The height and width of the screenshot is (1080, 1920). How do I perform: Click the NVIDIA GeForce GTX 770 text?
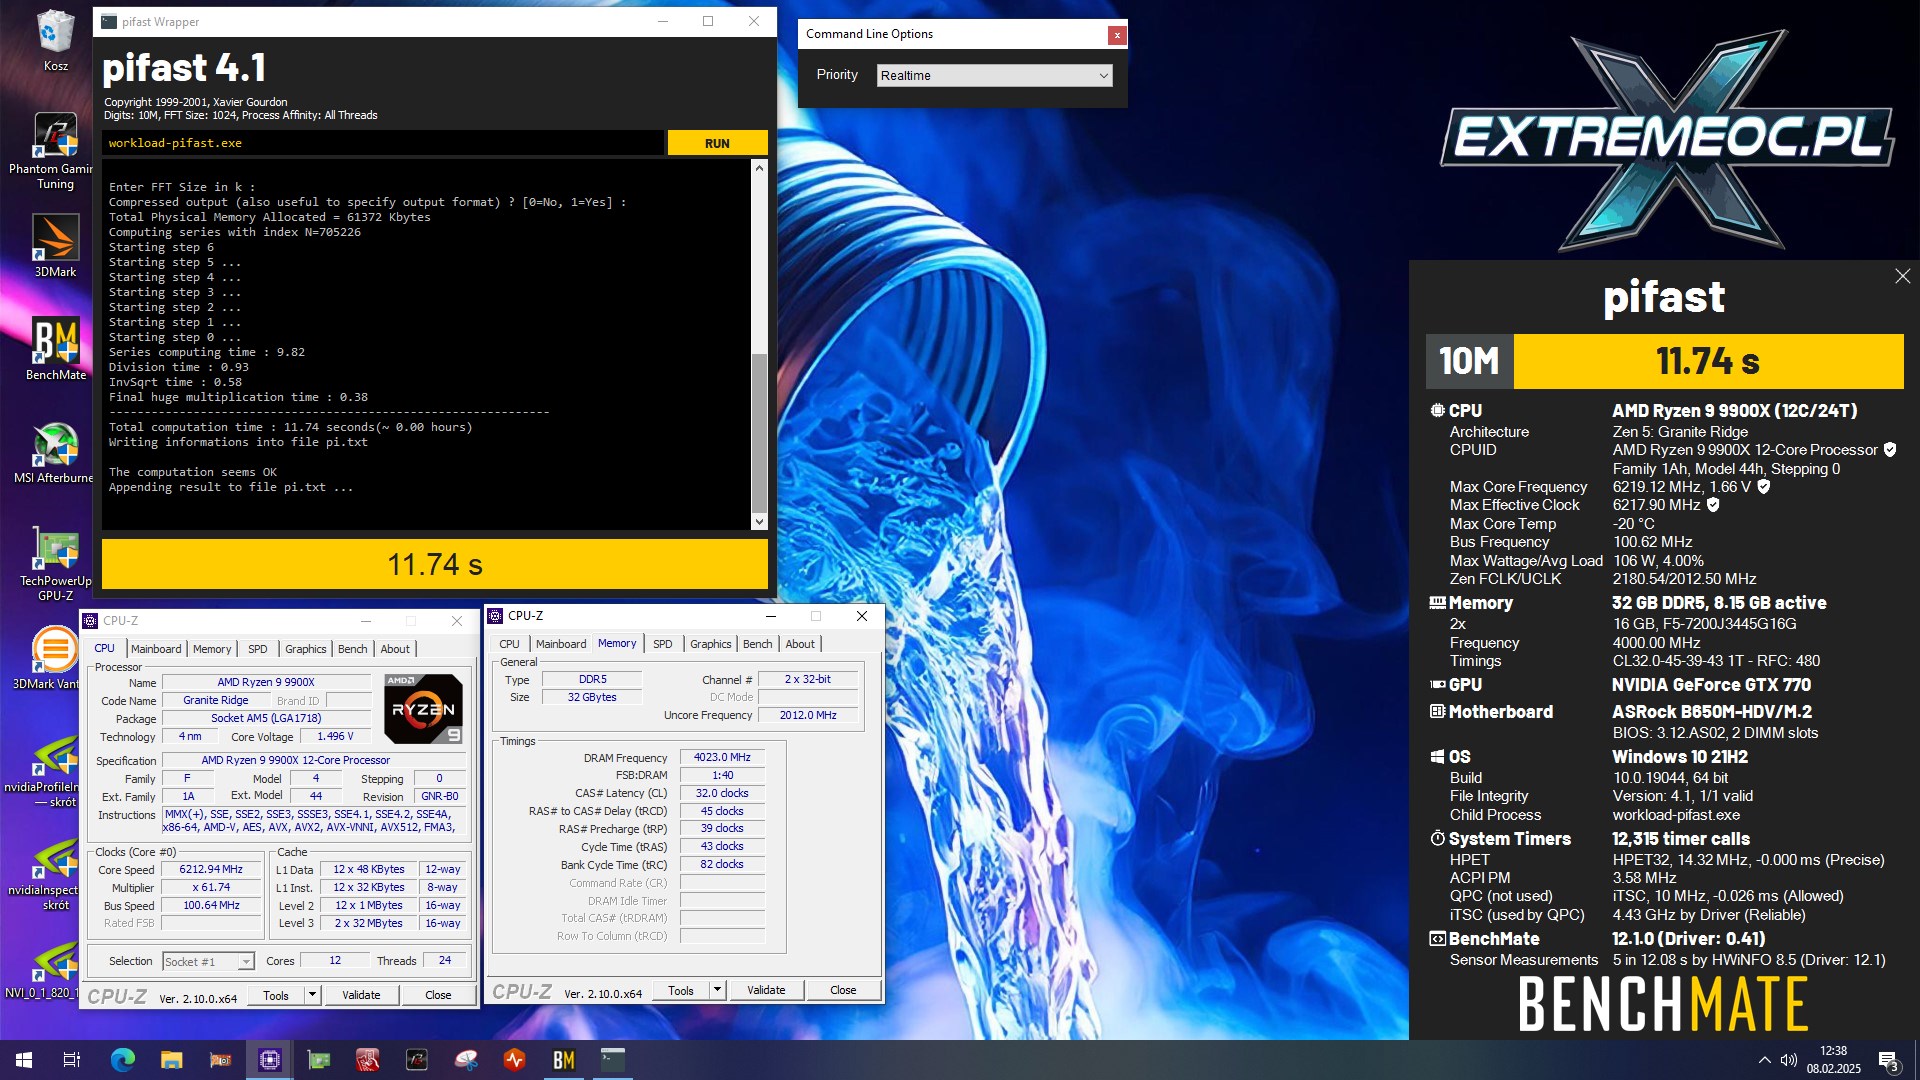pos(1711,685)
